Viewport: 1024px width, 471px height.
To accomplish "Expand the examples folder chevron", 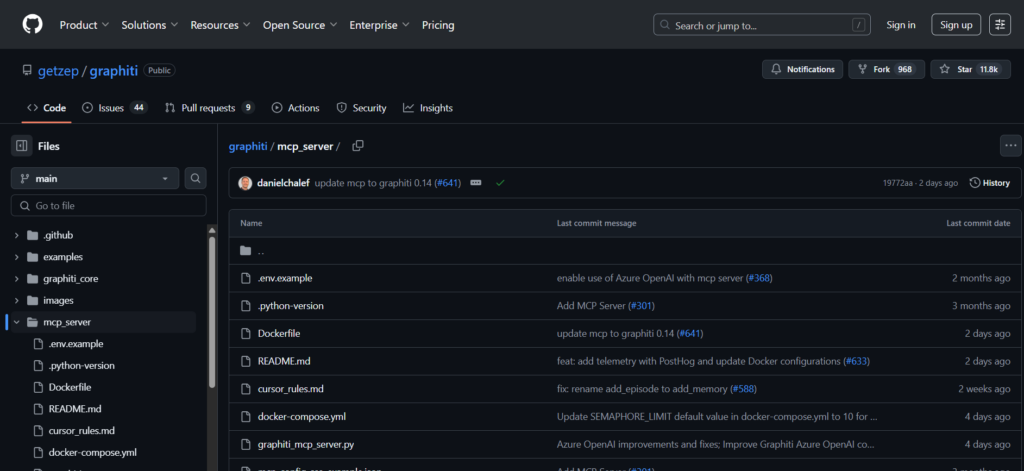I will (x=16, y=257).
